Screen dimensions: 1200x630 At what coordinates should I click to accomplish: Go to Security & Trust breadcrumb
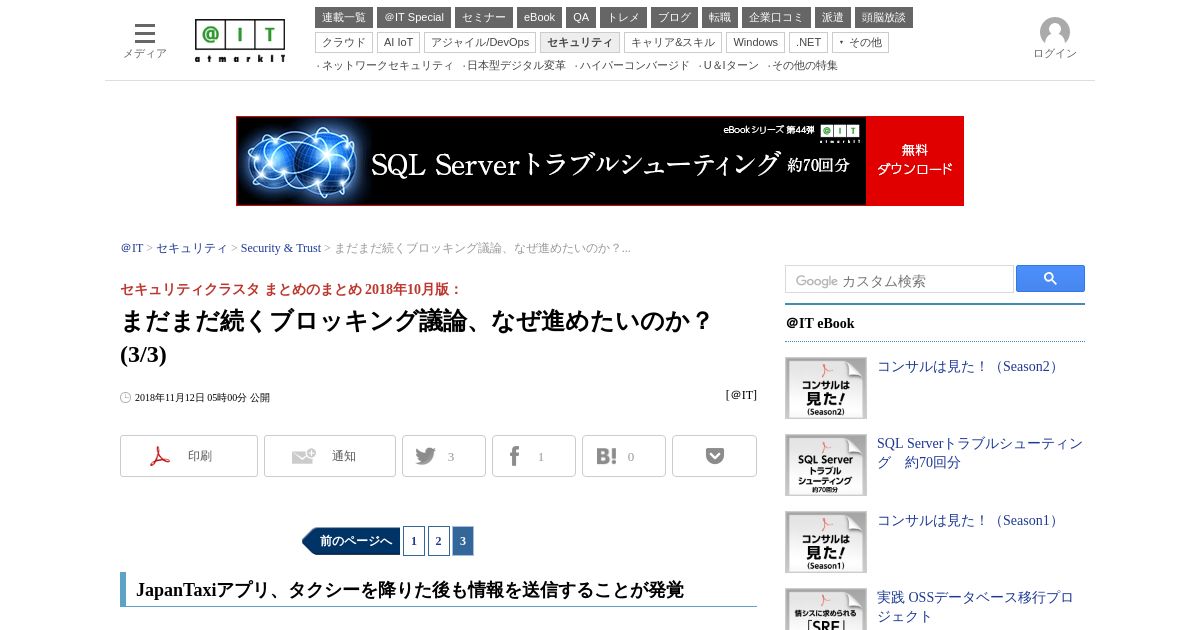click(281, 248)
